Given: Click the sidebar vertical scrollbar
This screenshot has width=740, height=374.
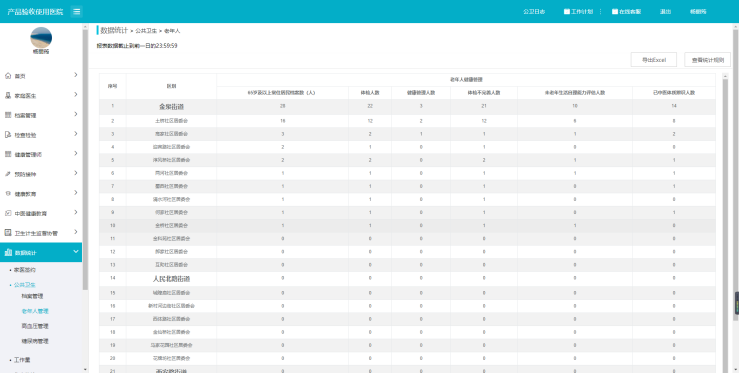Looking at the screenshot, I should (85, 160).
